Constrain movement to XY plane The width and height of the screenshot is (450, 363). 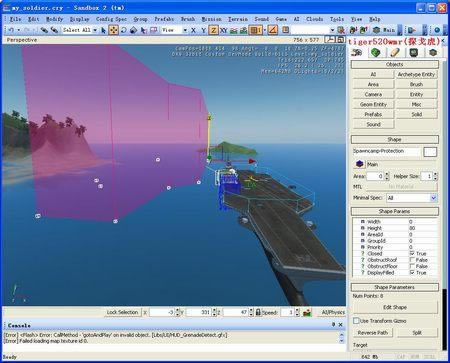tap(223, 30)
